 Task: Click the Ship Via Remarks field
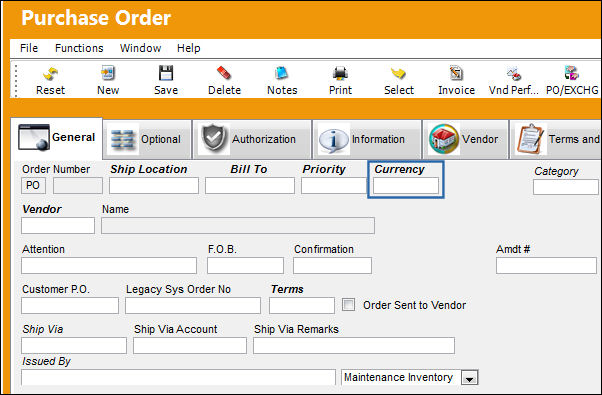point(354,345)
